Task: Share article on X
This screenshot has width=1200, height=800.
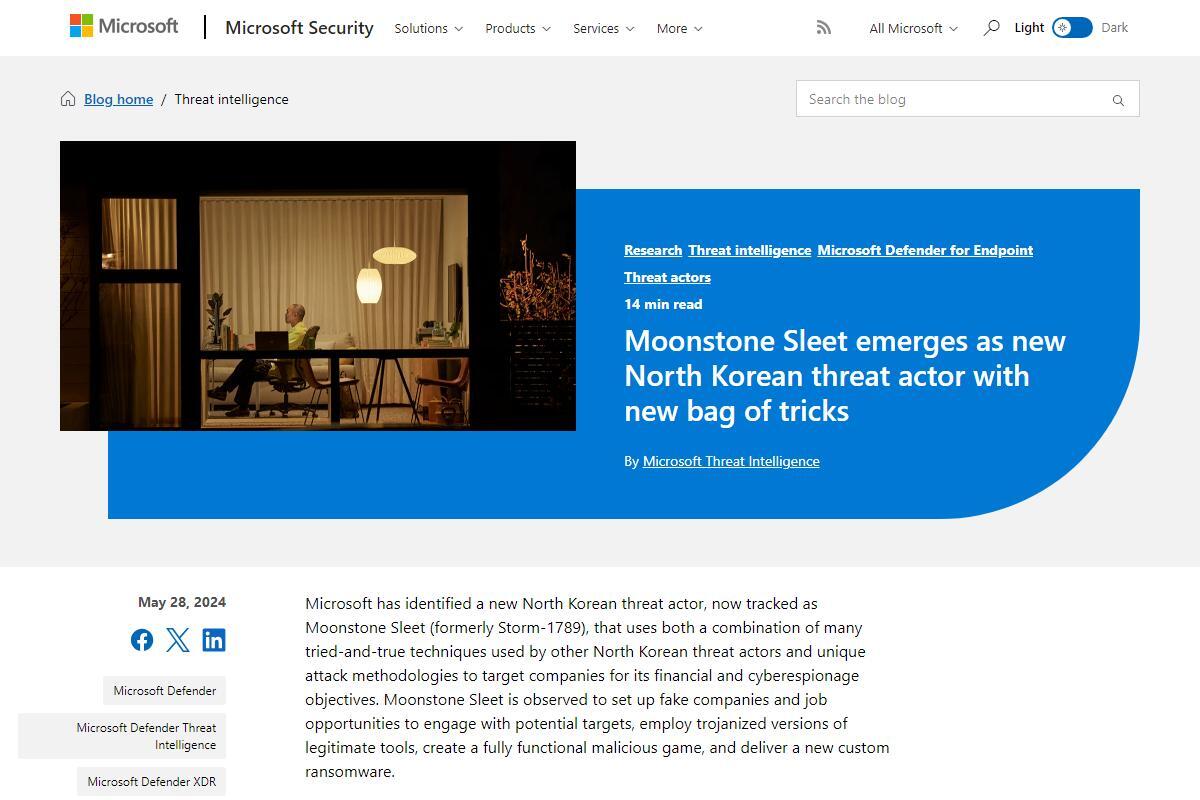Action: [x=178, y=640]
